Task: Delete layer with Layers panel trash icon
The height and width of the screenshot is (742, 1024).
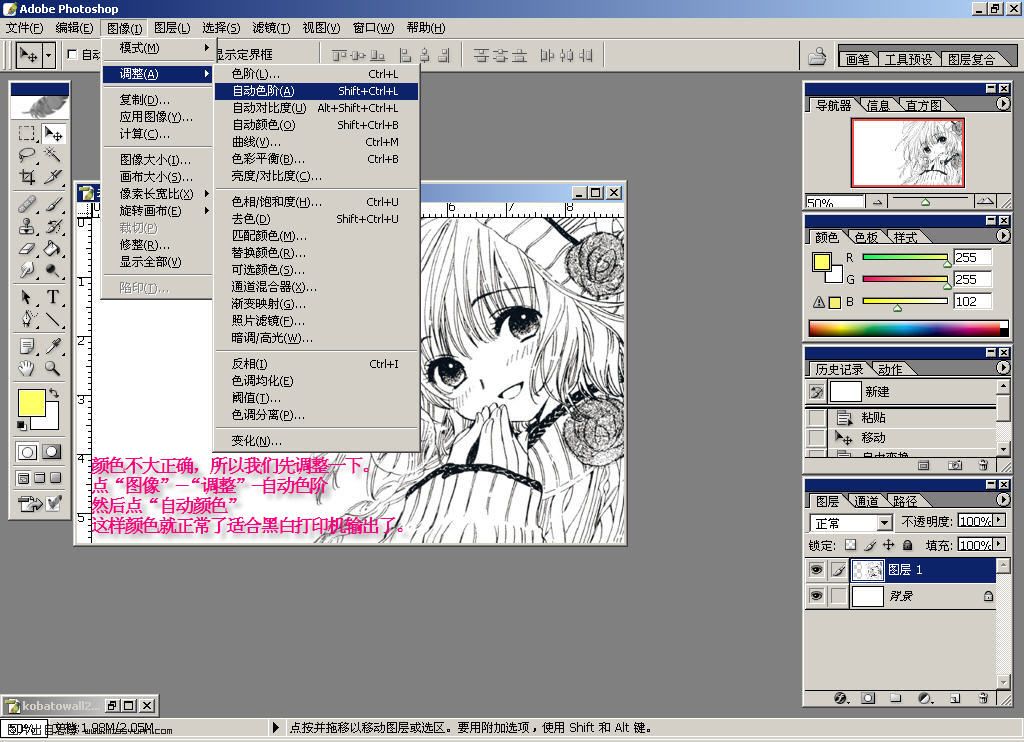Action: (984, 698)
